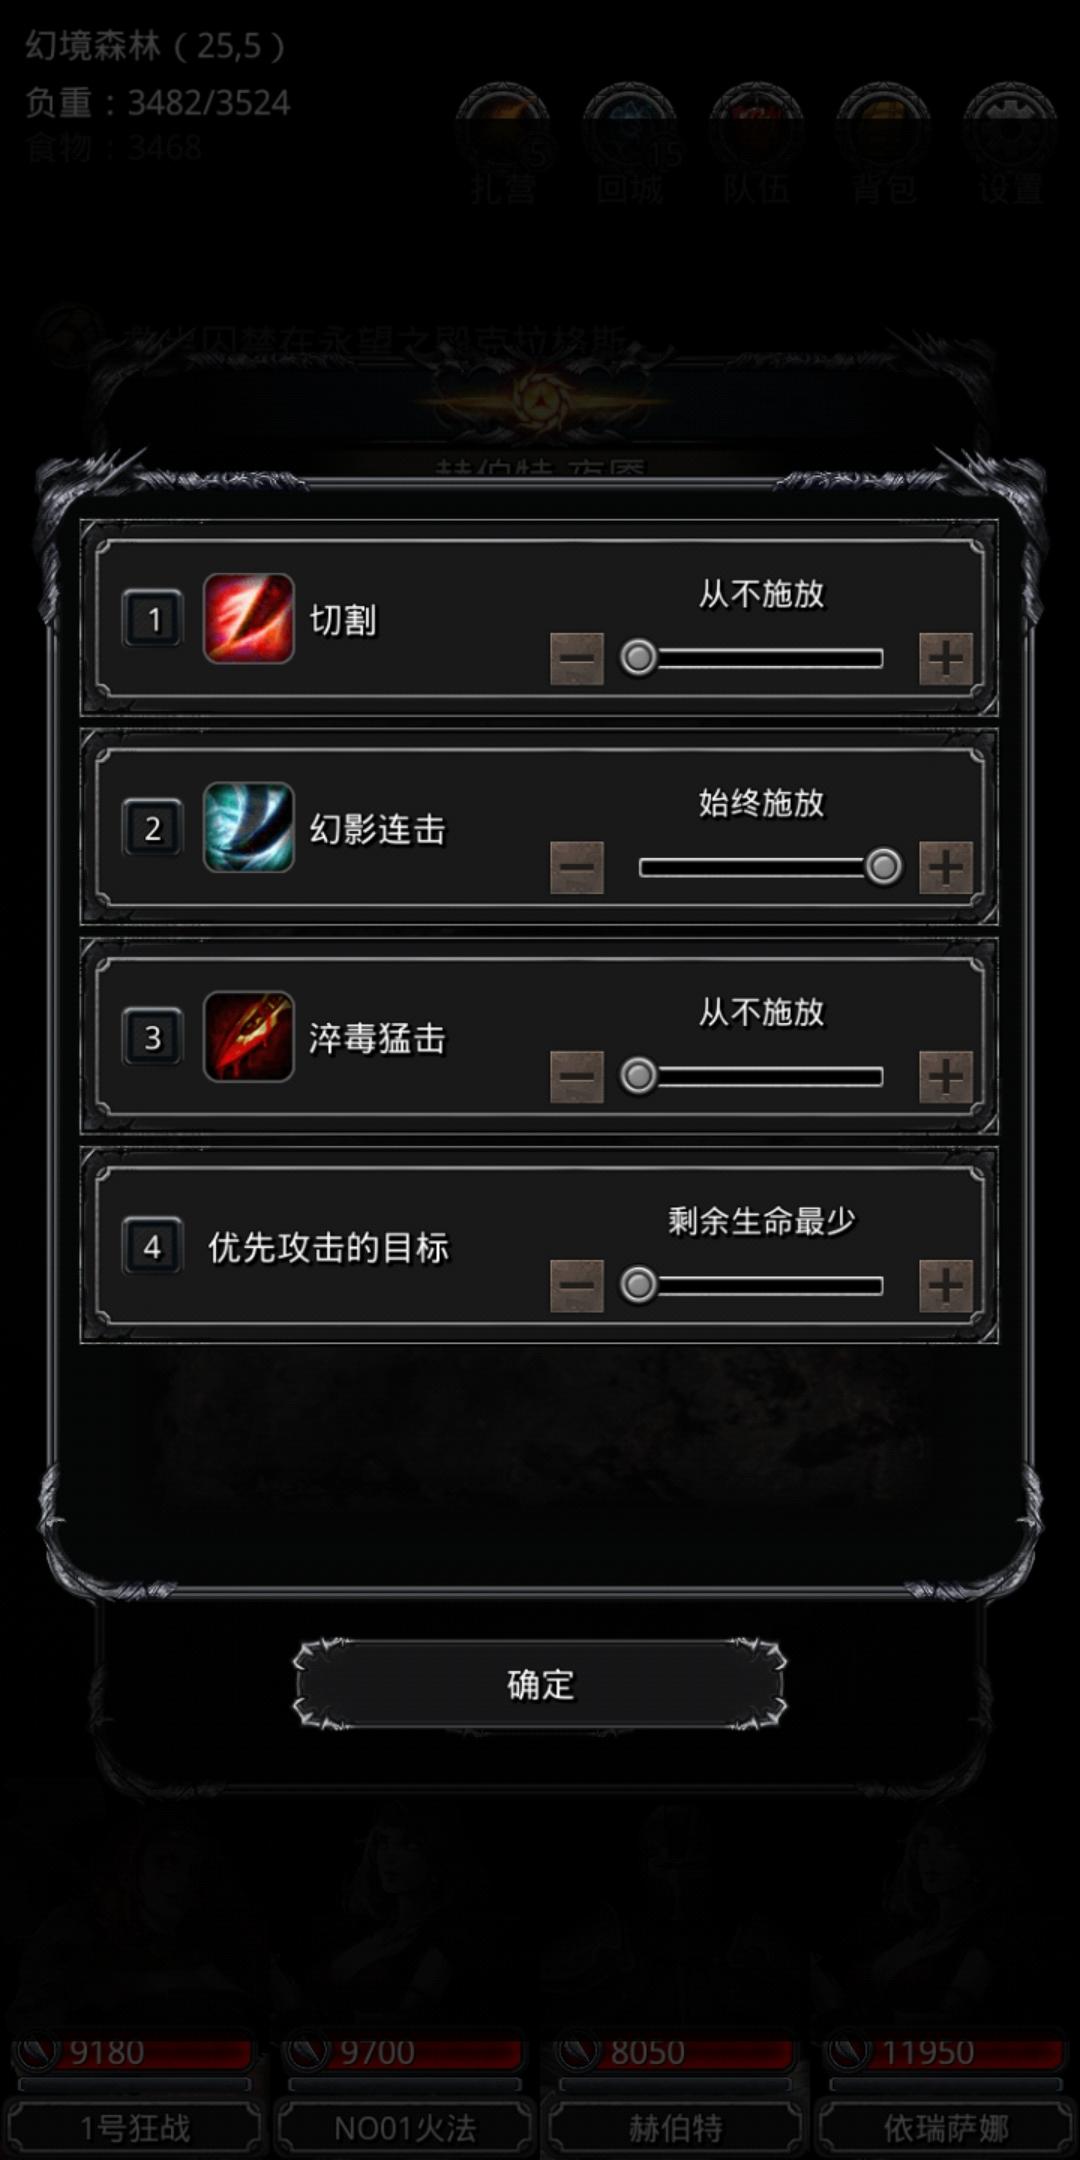Select the 赫伯特 character at bottom

pyautogui.click(x=675, y=2127)
